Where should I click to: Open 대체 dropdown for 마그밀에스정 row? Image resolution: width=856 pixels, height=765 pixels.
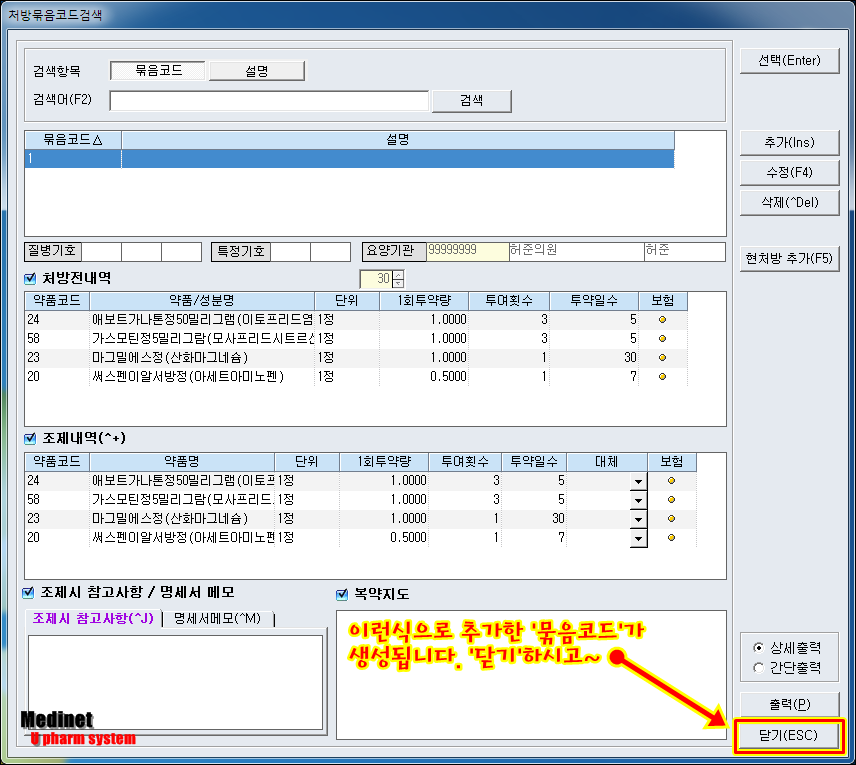coord(637,519)
